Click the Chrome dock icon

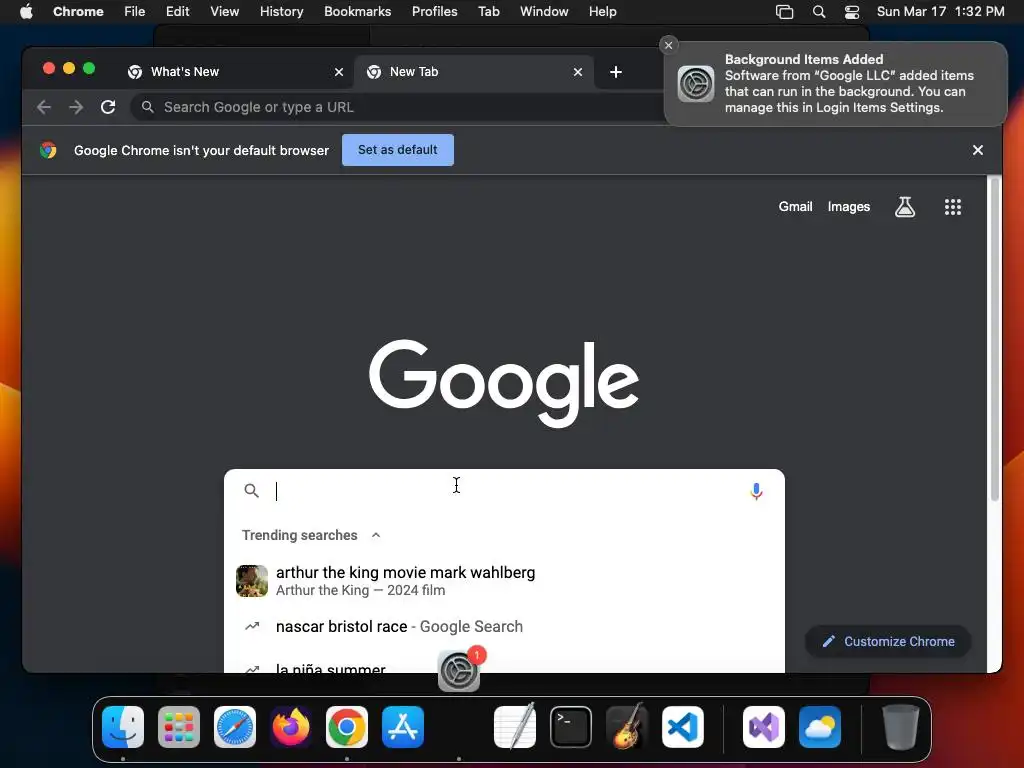(347, 727)
